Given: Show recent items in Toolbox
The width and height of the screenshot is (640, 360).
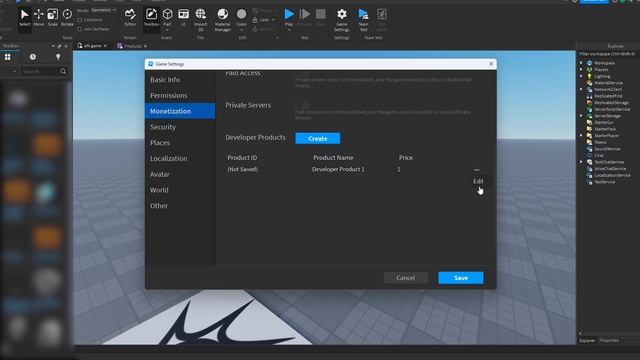Looking at the screenshot, I should pos(33,57).
